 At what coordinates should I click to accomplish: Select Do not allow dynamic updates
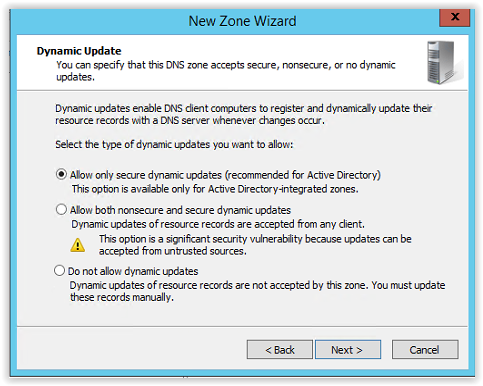(x=59, y=270)
